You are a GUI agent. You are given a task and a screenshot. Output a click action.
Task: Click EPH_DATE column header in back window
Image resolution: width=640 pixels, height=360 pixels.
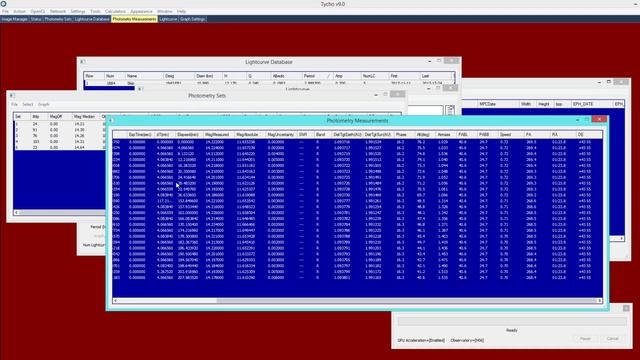tap(592, 104)
